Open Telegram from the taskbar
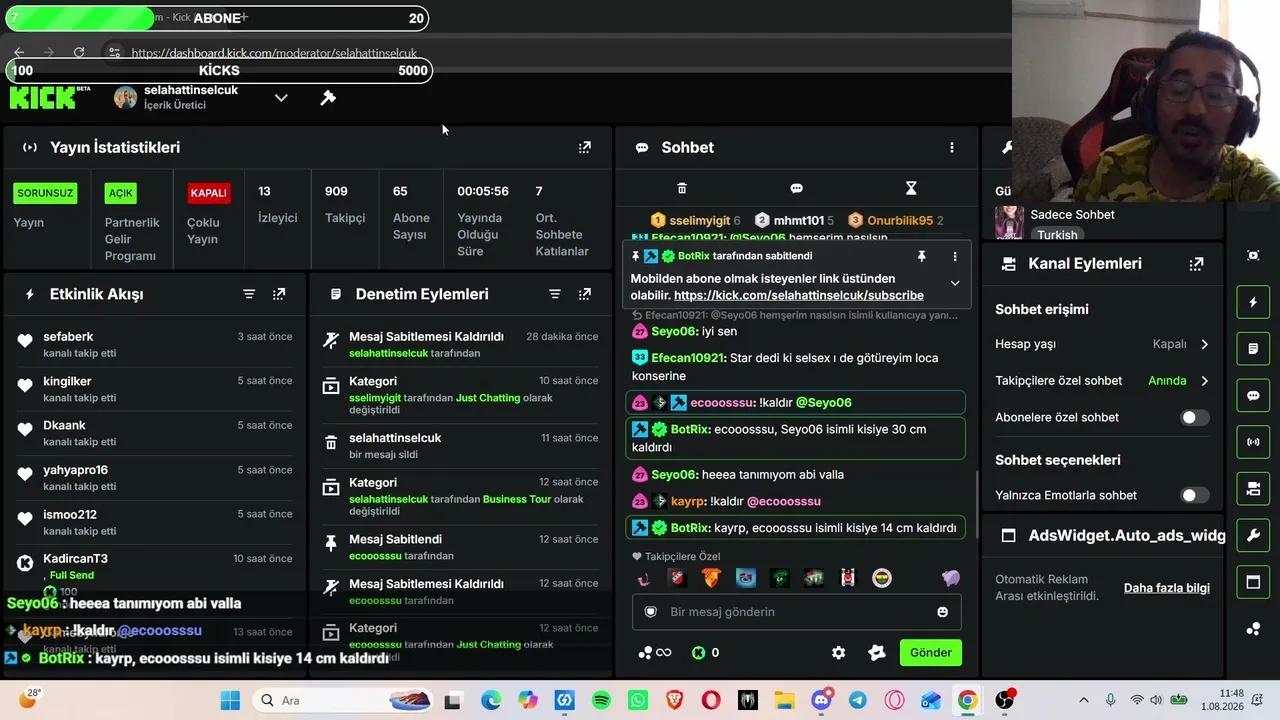This screenshot has height=720, width=1280. pyautogui.click(x=858, y=701)
